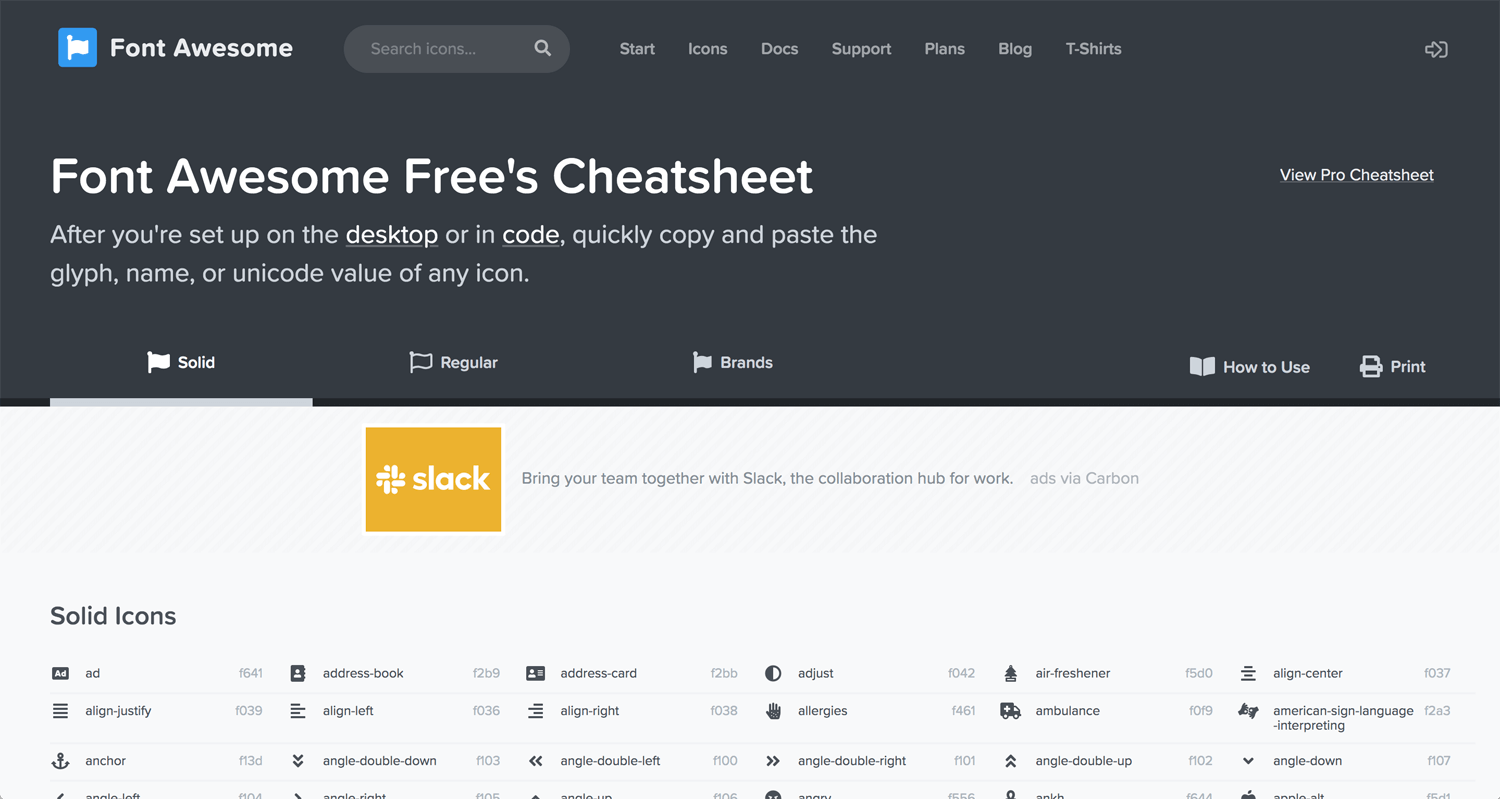Screen dimensions: 1500x799
Task: Click the align-right icon glyph
Action: [535, 711]
